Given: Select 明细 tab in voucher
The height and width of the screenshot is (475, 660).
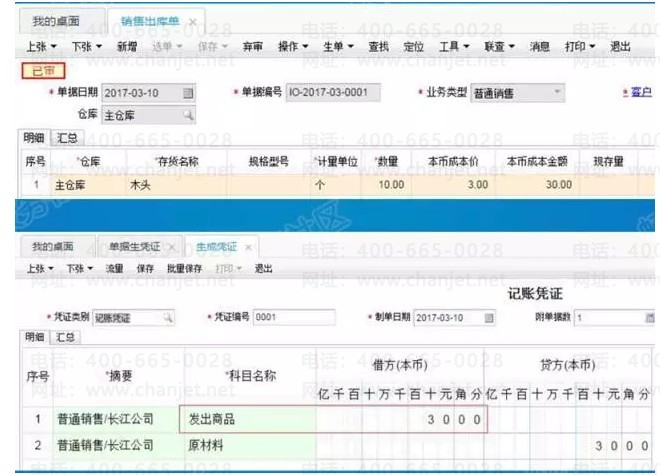Looking at the screenshot, I should [35, 337].
